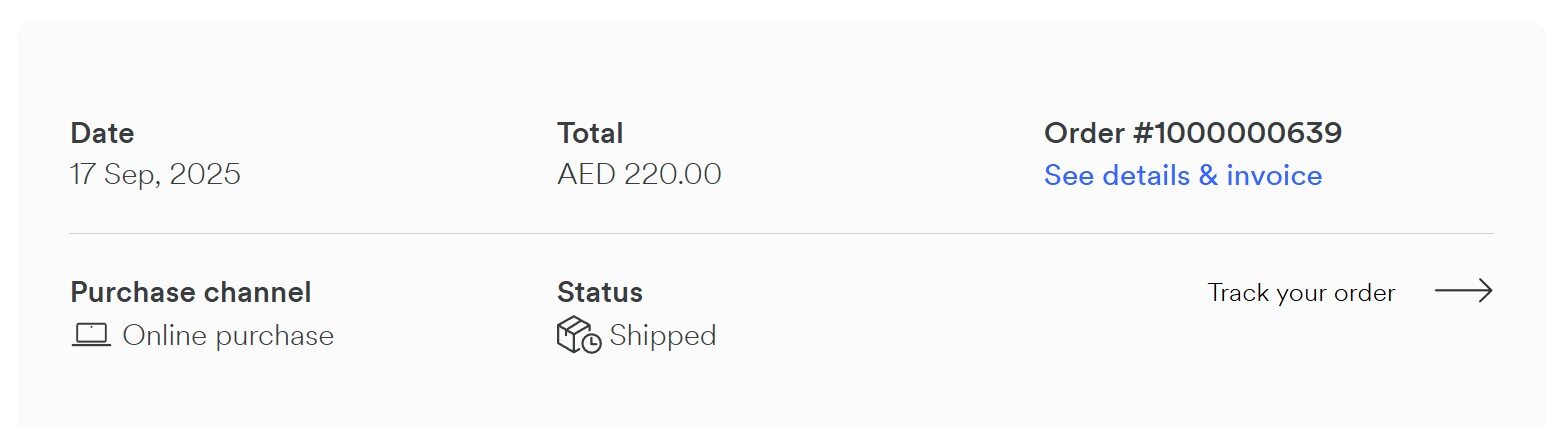The width and height of the screenshot is (1566, 426).
Task: Click the laptop icon beside Online purchase
Action: point(91,335)
